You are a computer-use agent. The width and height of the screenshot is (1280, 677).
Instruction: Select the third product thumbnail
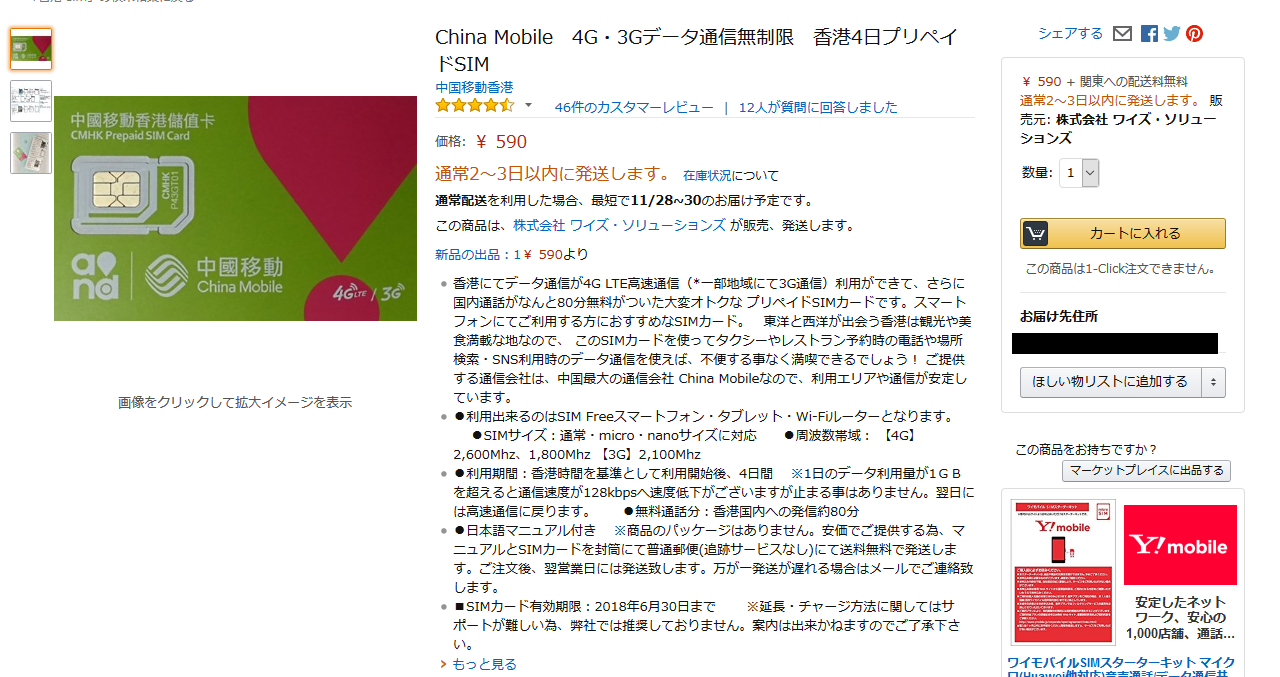tap(31, 153)
